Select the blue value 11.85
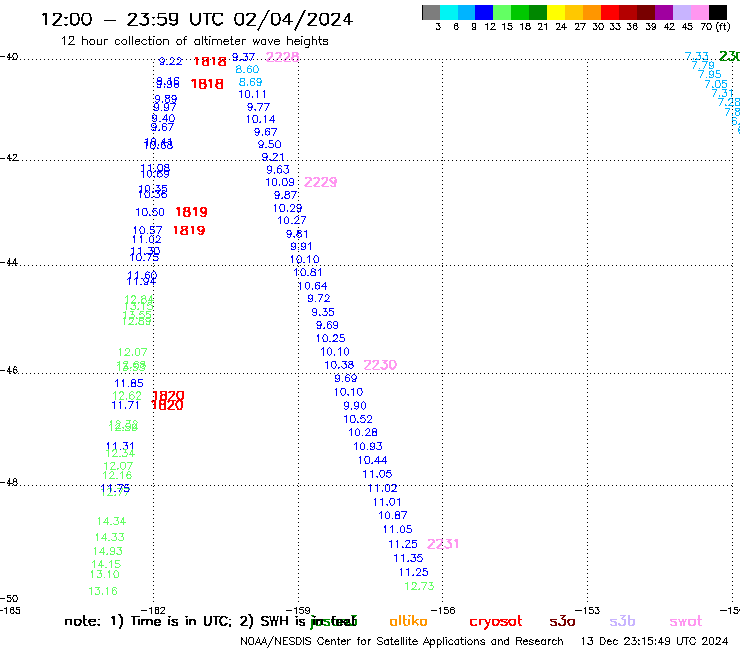This screenshot has height=650, width=740. point(129,383)
